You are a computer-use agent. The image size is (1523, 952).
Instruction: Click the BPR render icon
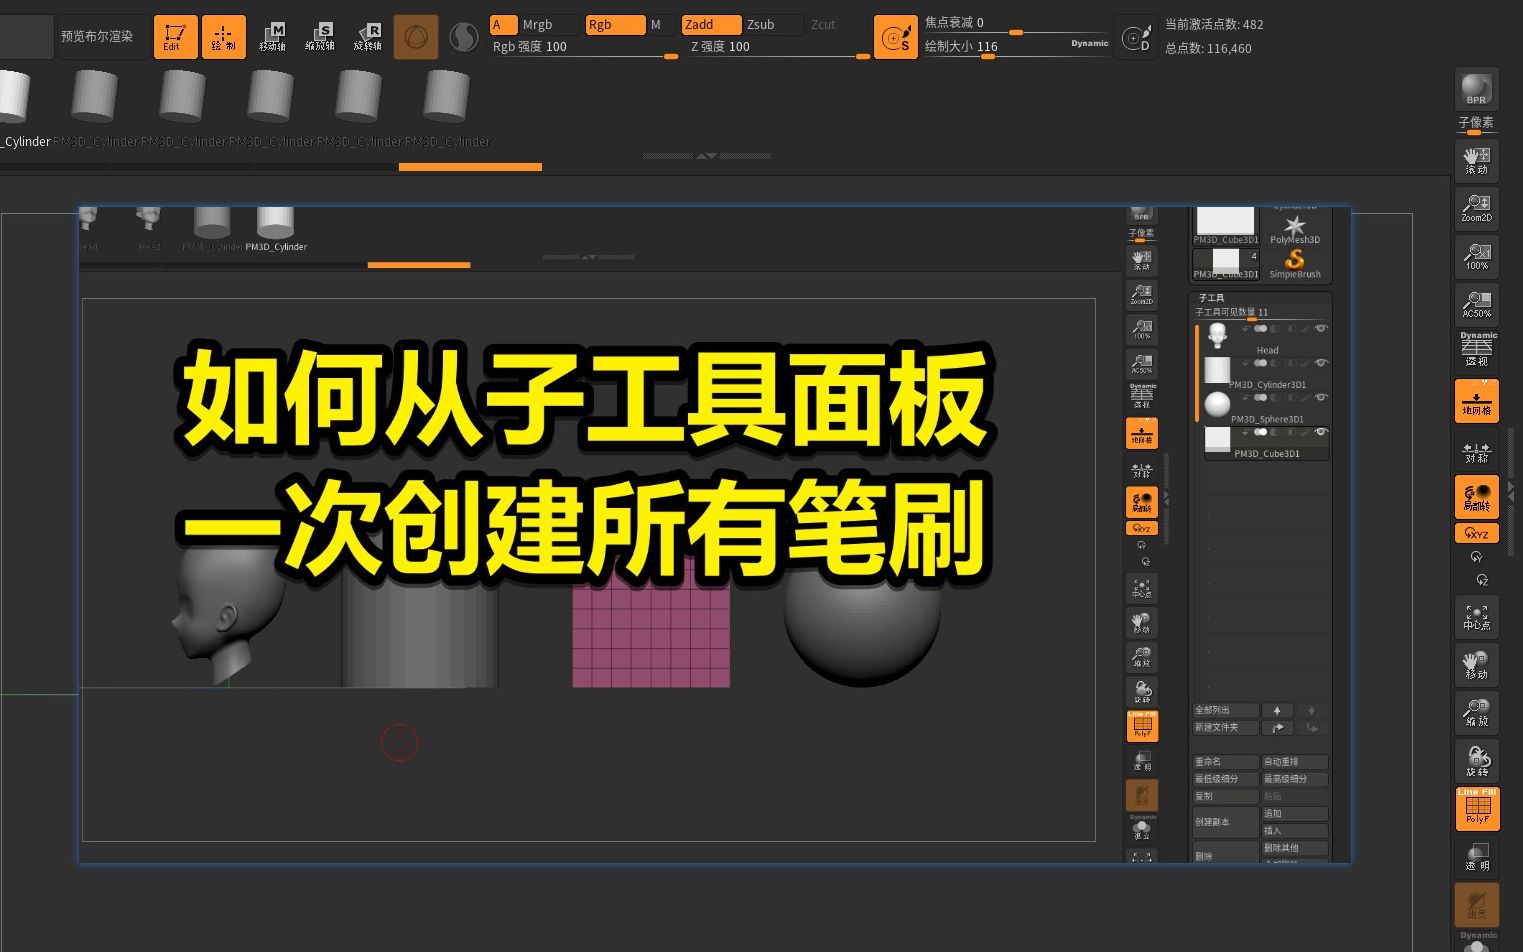tap(1477, 89)
